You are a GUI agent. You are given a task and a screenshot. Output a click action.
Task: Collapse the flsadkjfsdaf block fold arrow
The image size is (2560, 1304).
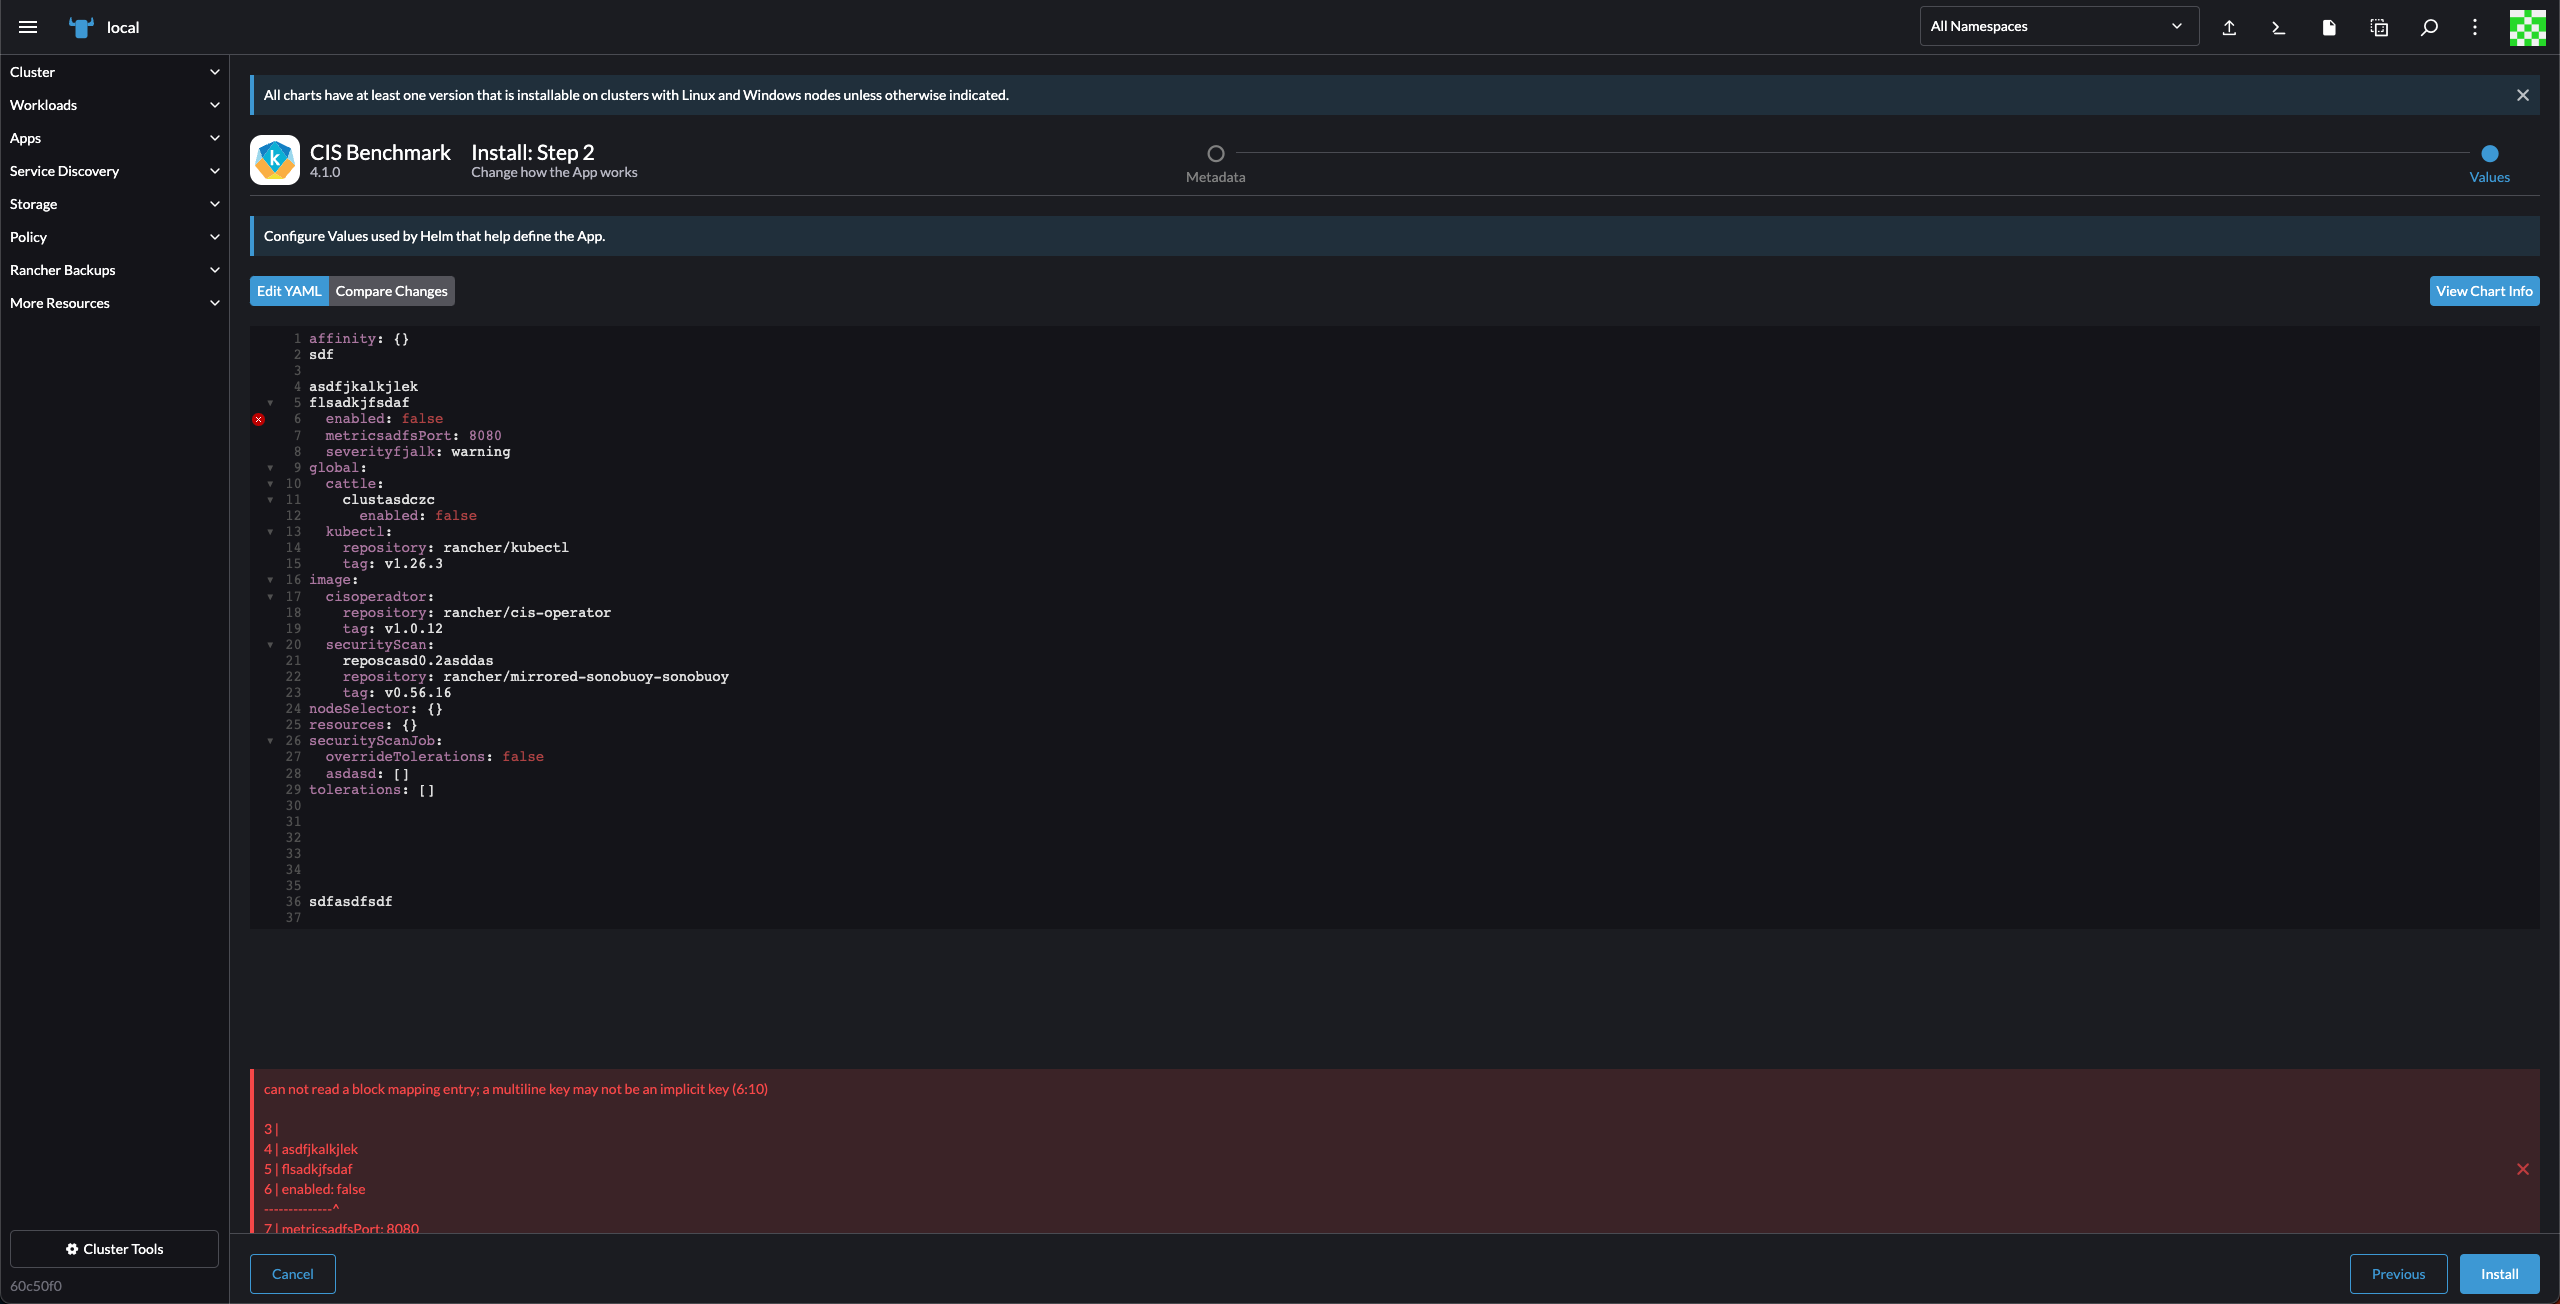click(x=271, y=404)
